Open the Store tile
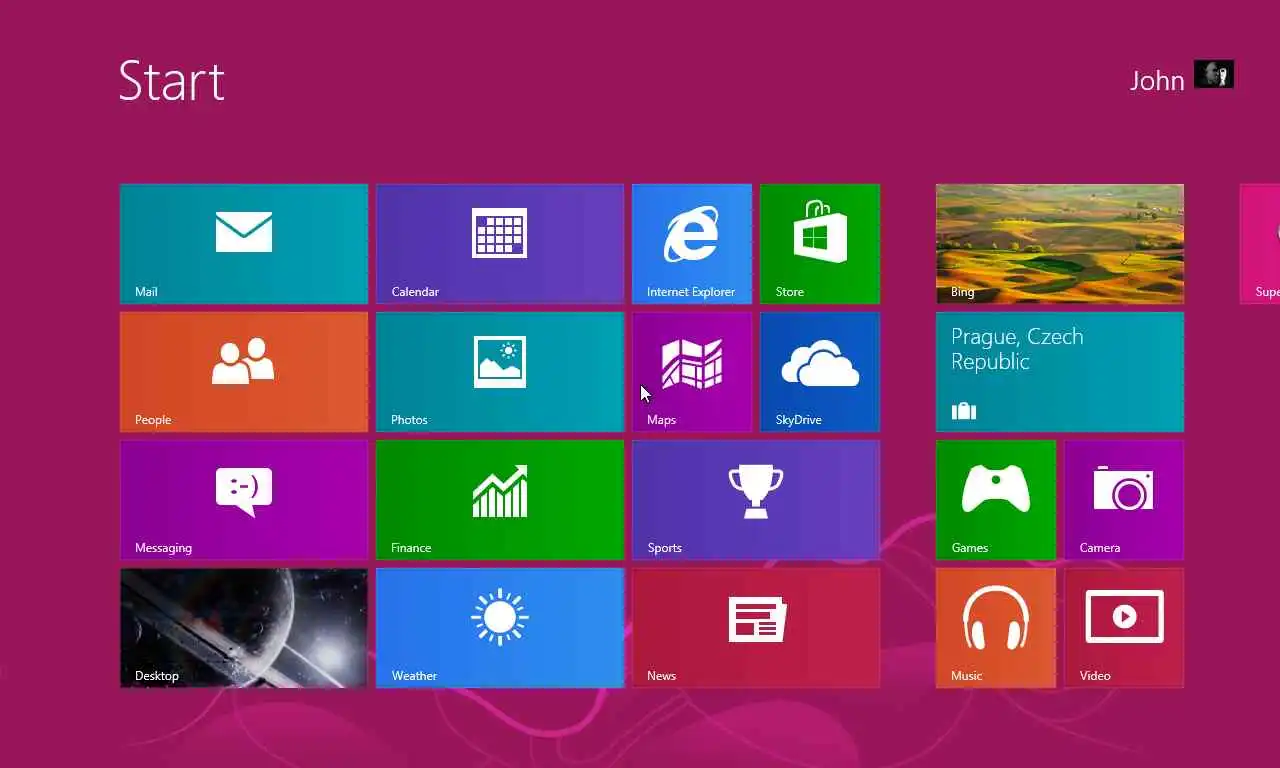Screen dimensions: 1280x768 click(x=820, y=244)
